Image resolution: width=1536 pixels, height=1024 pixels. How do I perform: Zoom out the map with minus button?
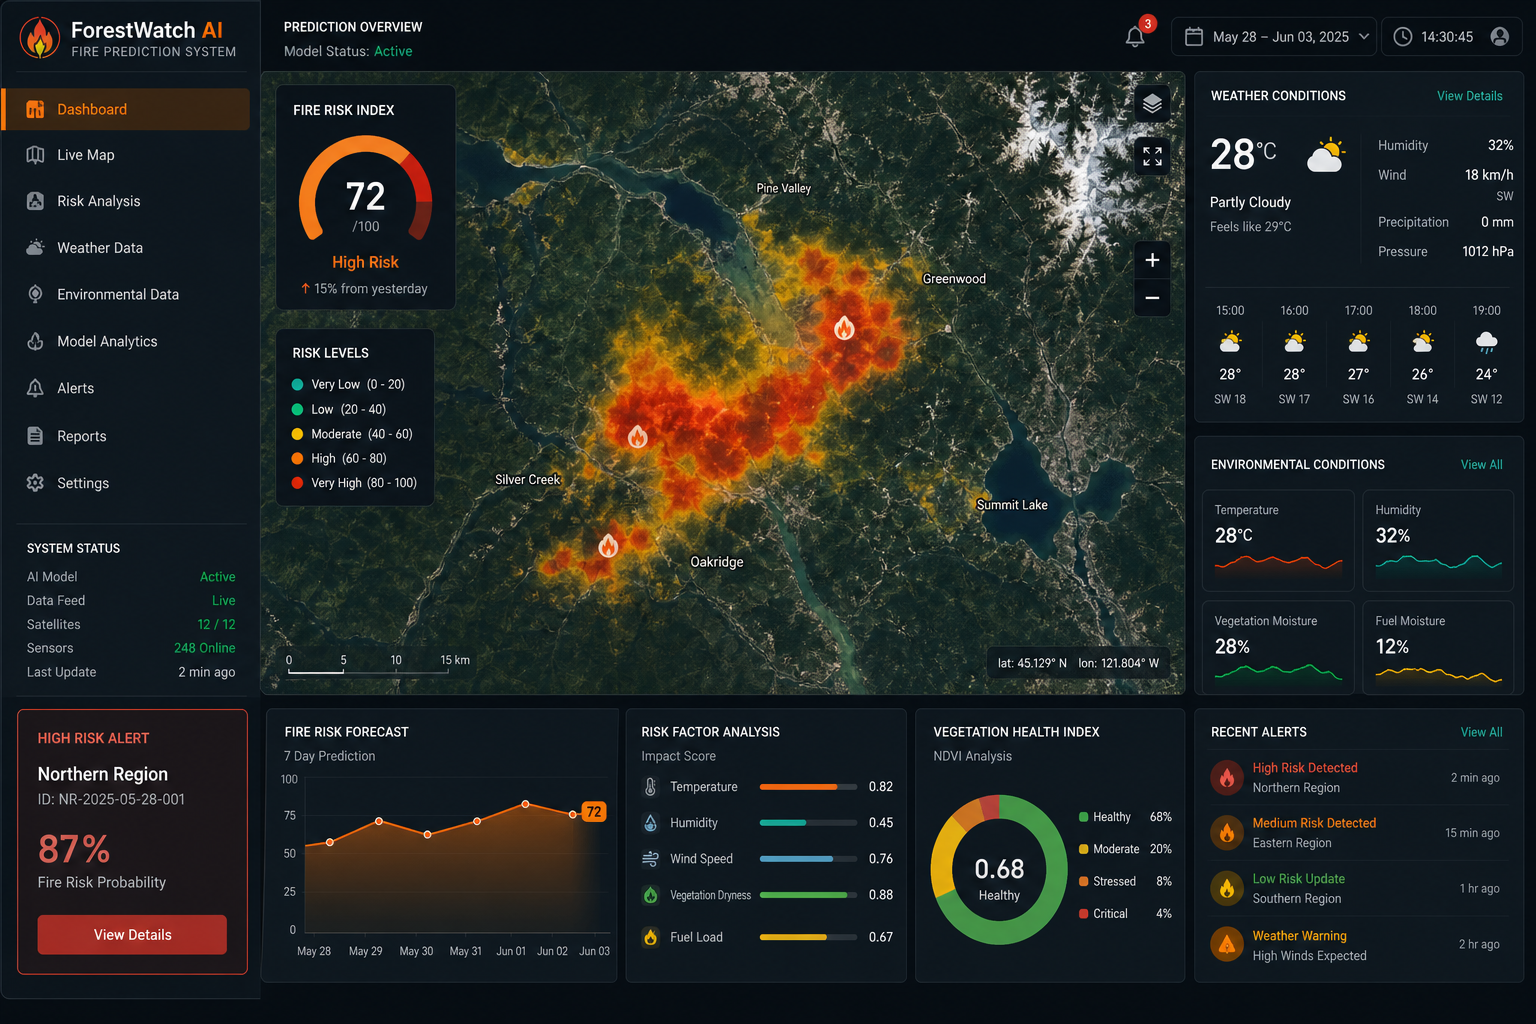(1152, 298)
